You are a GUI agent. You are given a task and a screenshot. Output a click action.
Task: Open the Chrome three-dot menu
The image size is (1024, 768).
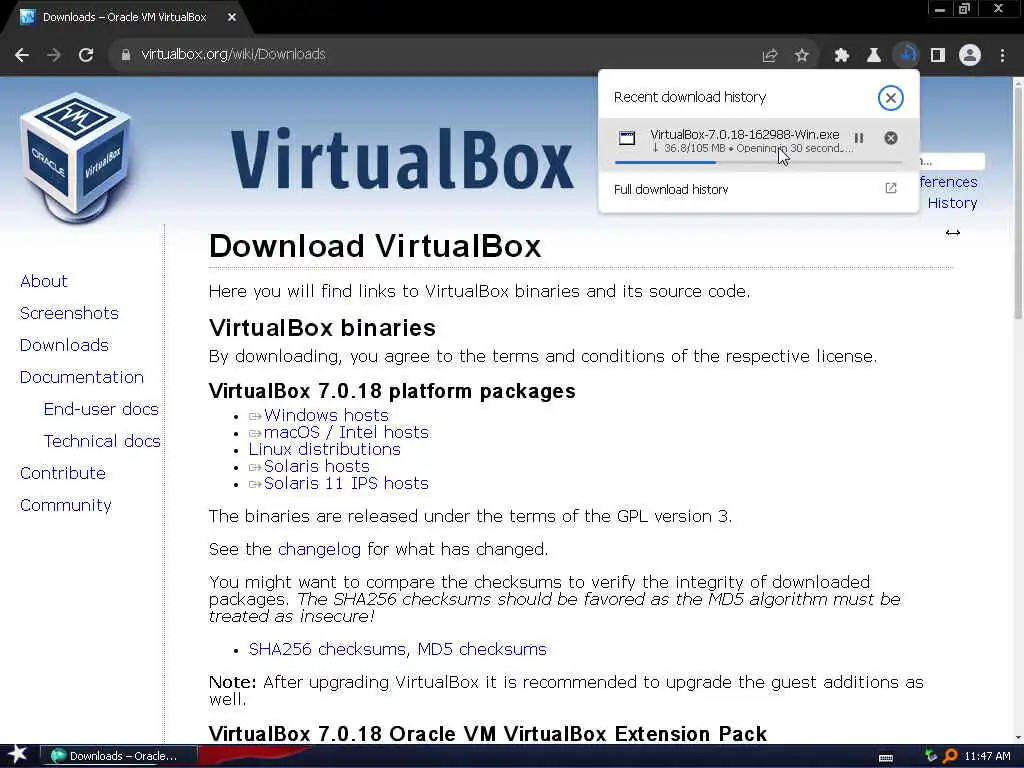1002,56
